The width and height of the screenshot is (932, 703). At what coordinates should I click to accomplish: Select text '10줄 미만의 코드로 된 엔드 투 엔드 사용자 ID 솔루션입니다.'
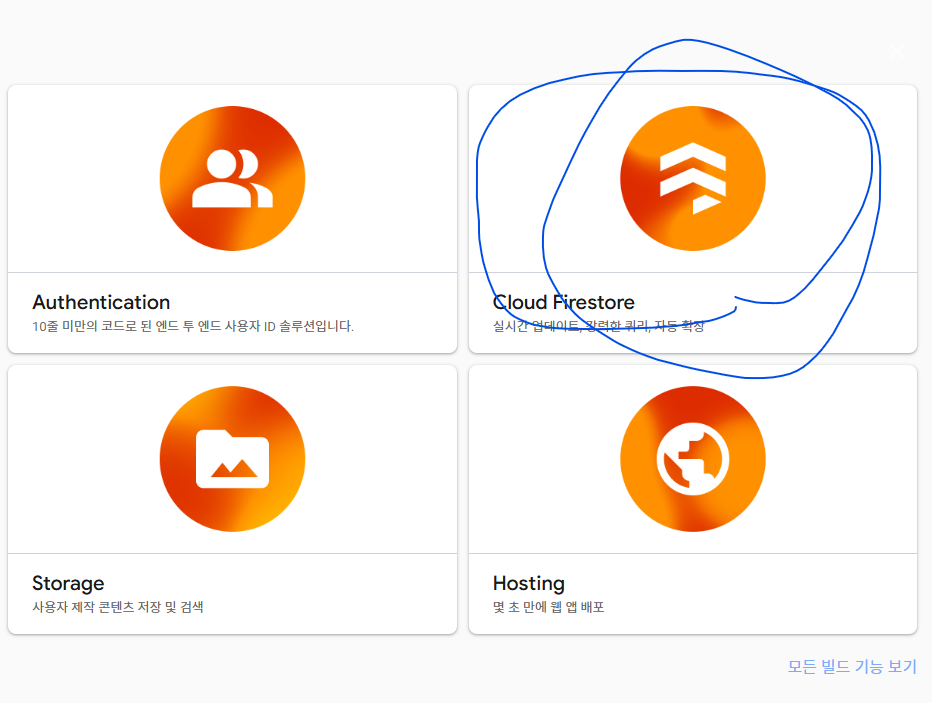[x=193, y=326]
